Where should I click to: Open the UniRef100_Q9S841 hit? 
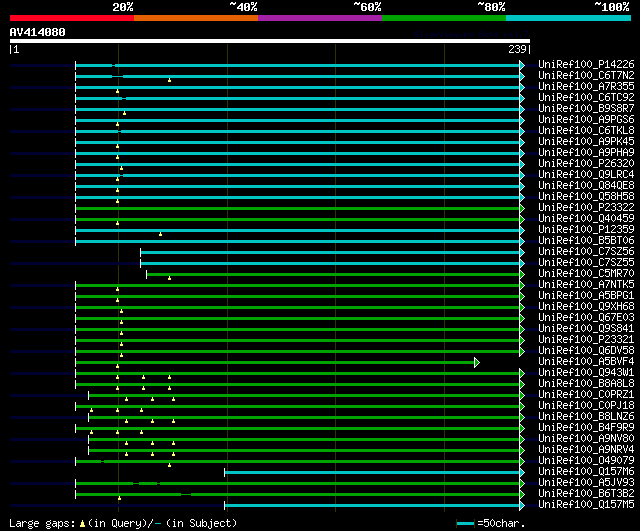click(x=586, y=329)
